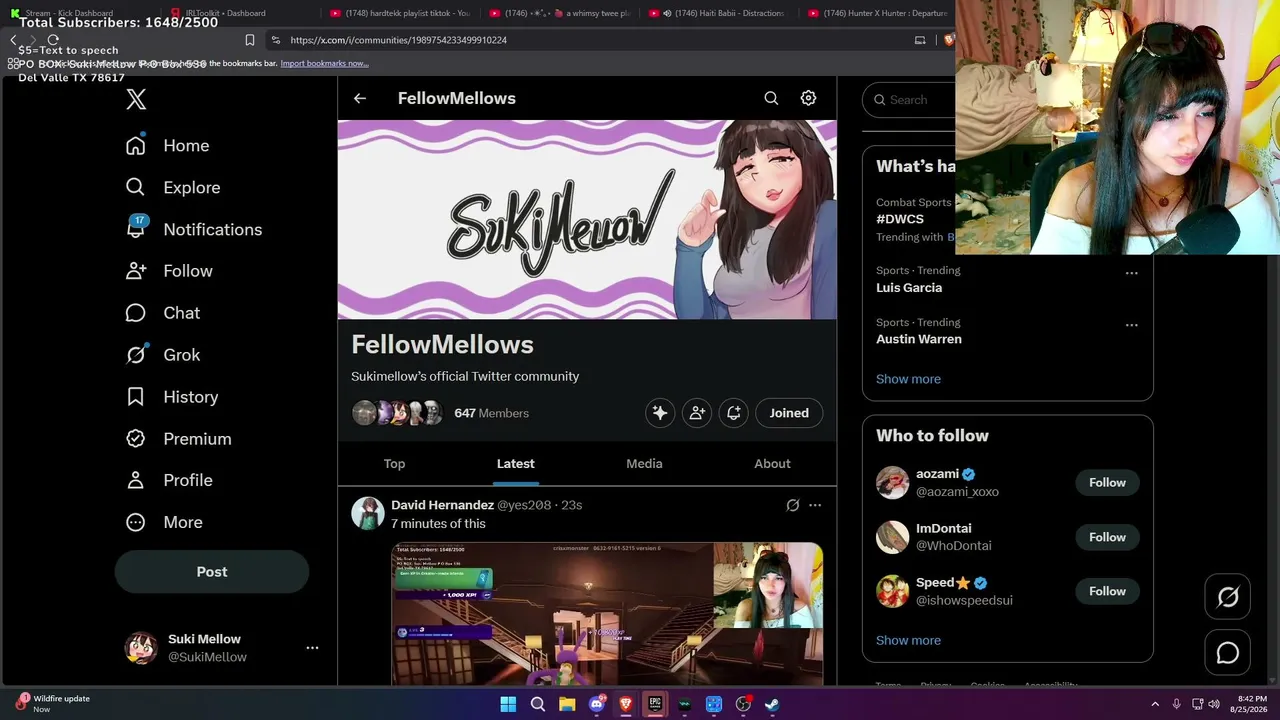Screen dimensions: 1280x720
Task: Search within the FellowMellows community
Action: (x=771, y=98)
